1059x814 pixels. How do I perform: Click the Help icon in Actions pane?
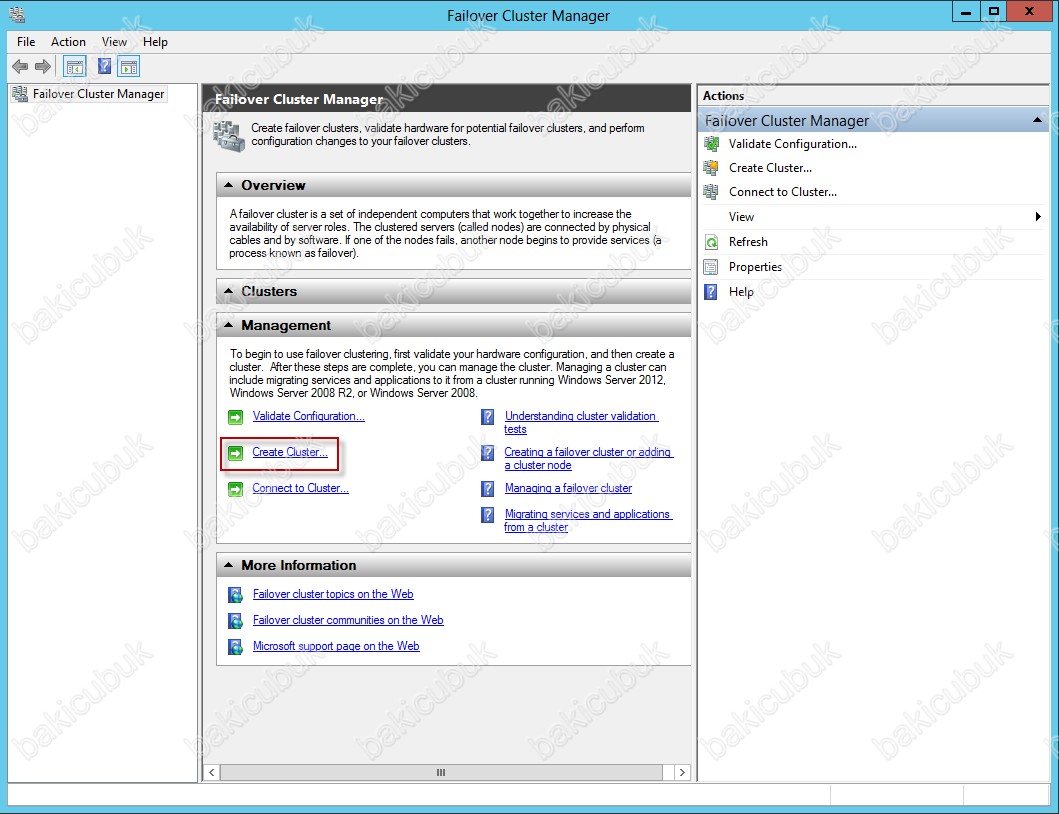tap(711, 292)
